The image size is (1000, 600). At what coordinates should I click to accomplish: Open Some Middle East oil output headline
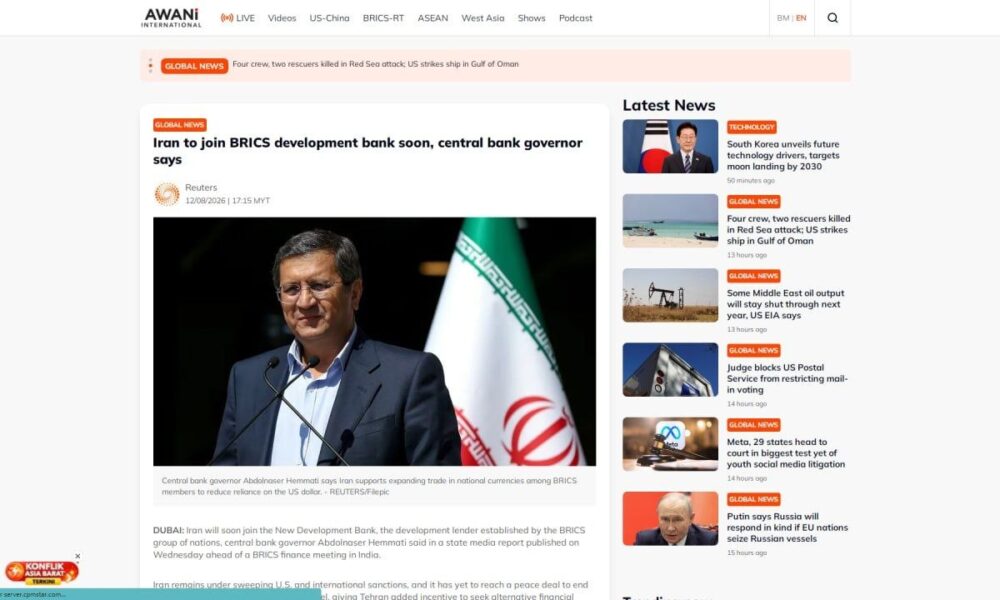tap(785, 304)
